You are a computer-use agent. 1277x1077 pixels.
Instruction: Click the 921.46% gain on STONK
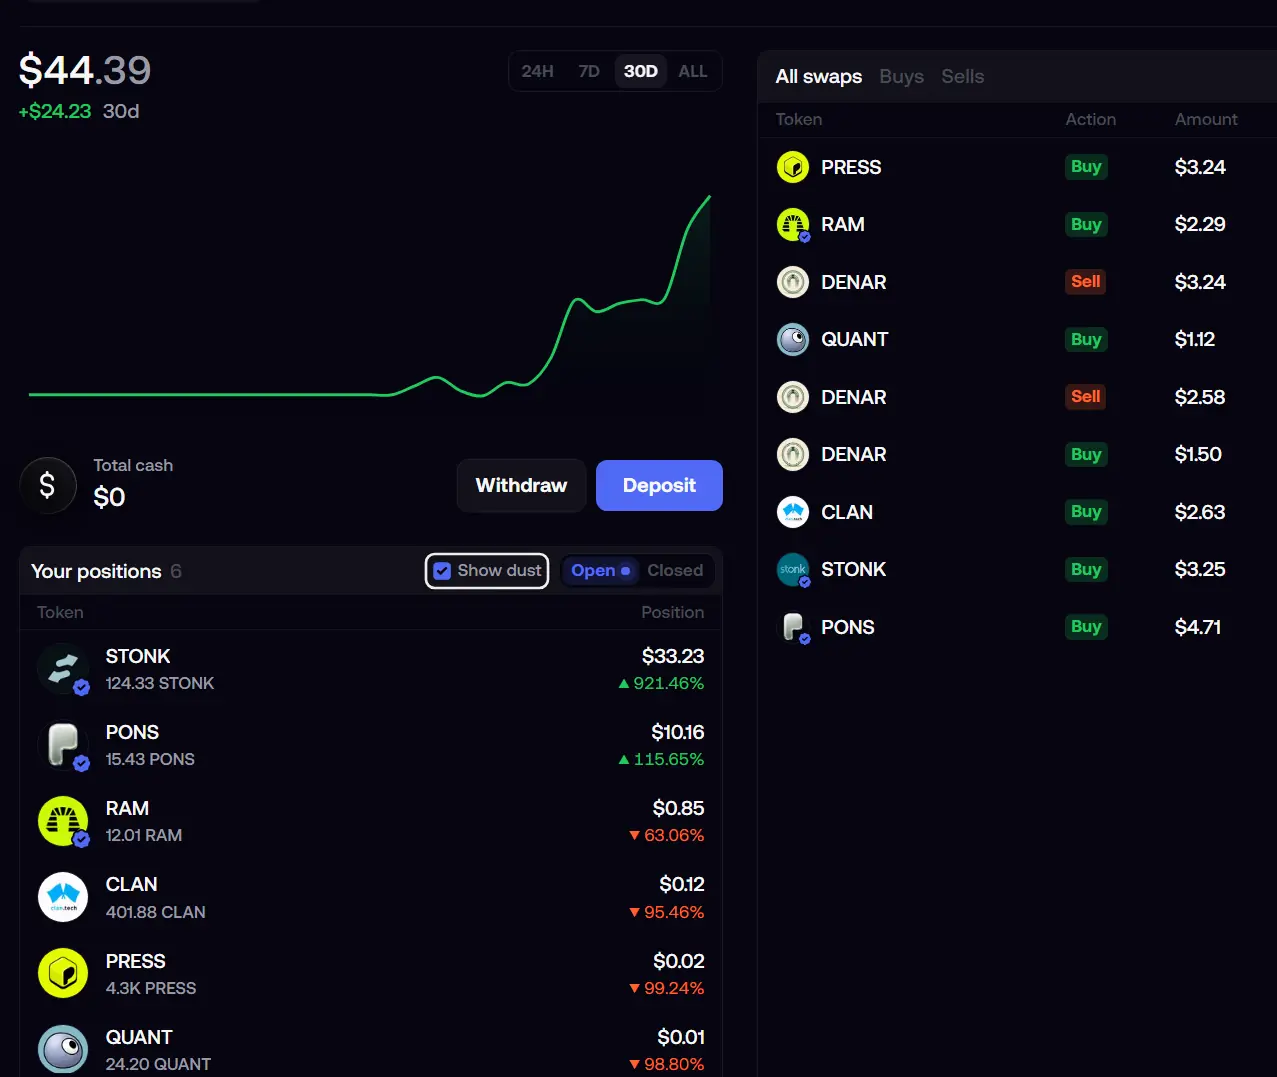(x=661, y=683)
